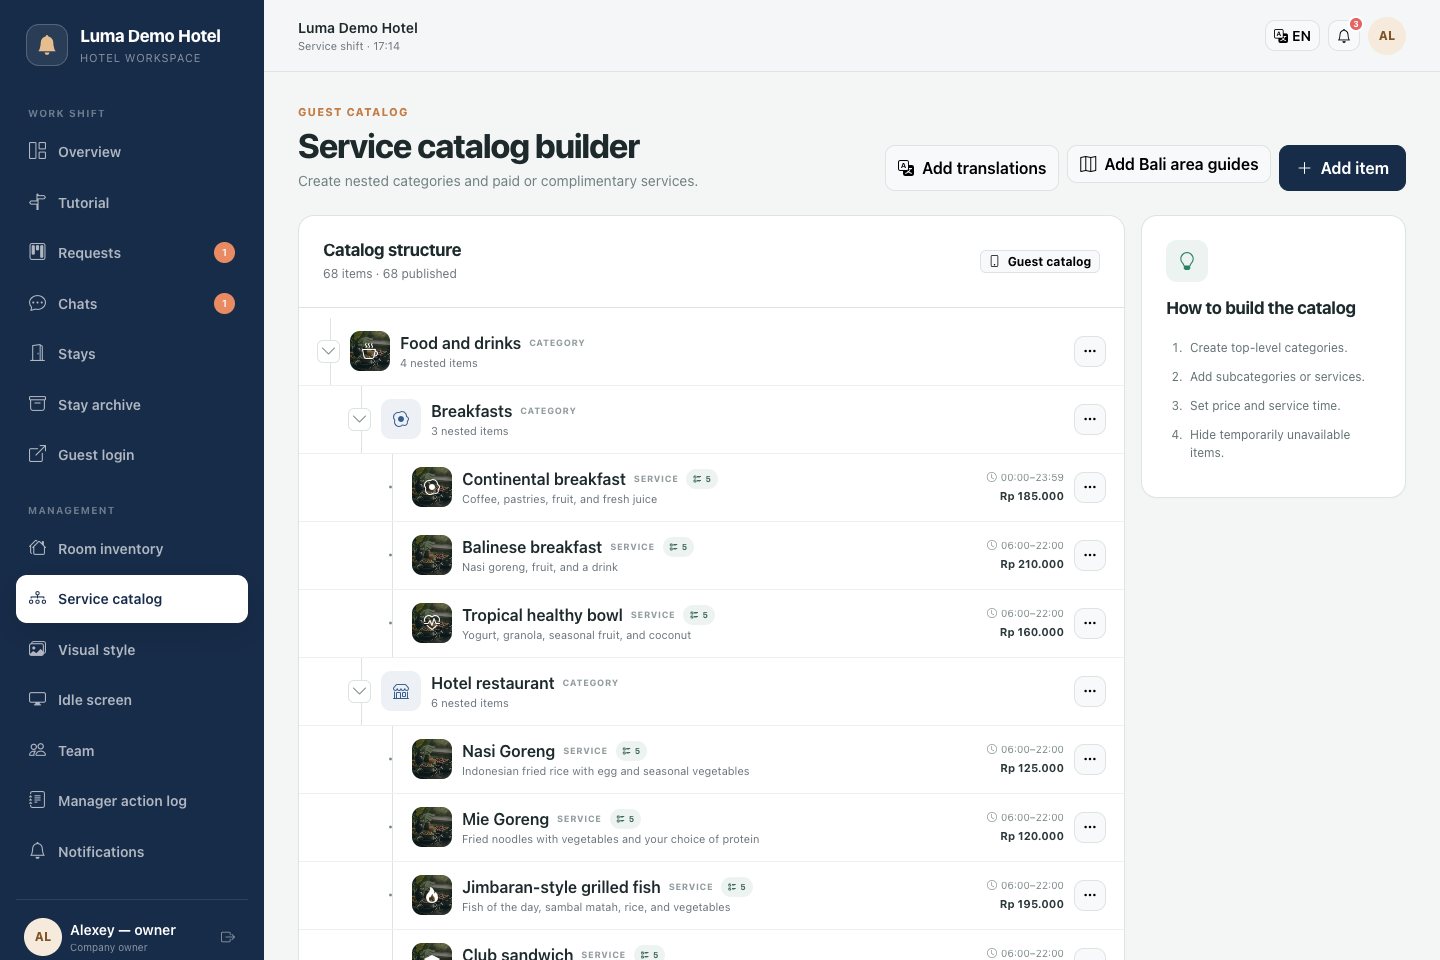The image size is (1440, 960).
Task: Open Room inventory management
Action: click(132, 548)
